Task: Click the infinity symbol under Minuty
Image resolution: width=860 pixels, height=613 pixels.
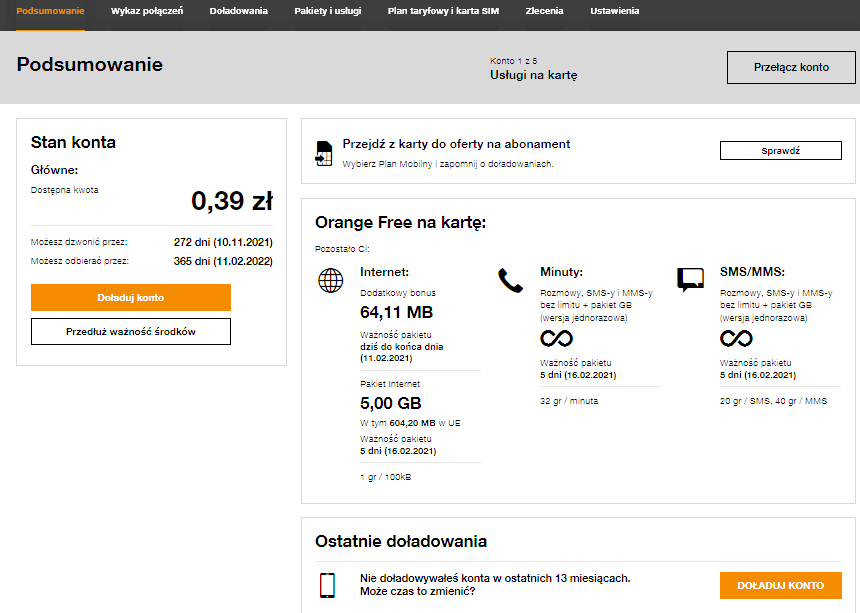Action: pos(556,339)
